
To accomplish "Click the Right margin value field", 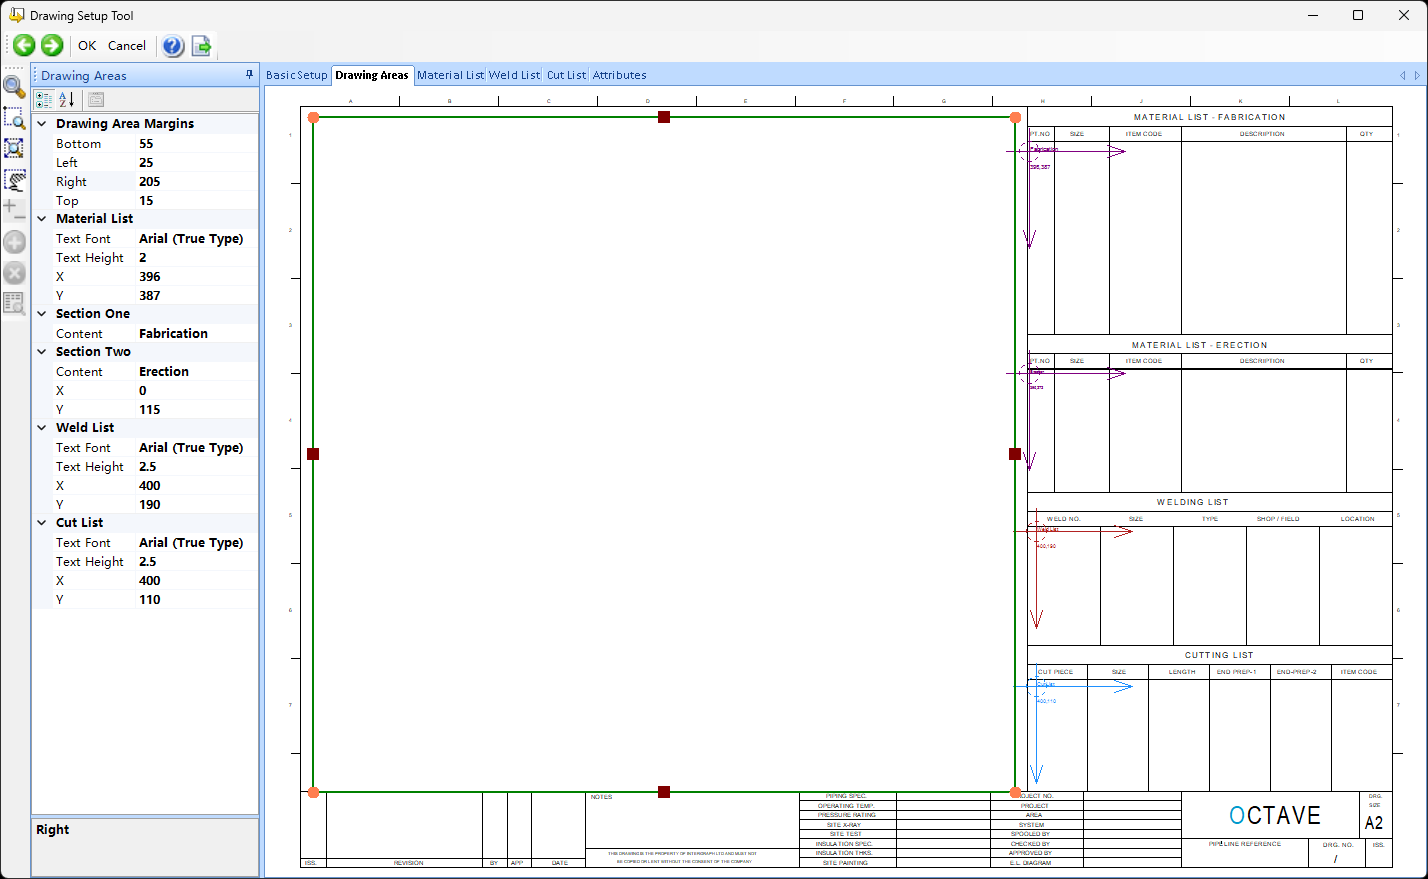I will tap(196, 182).
